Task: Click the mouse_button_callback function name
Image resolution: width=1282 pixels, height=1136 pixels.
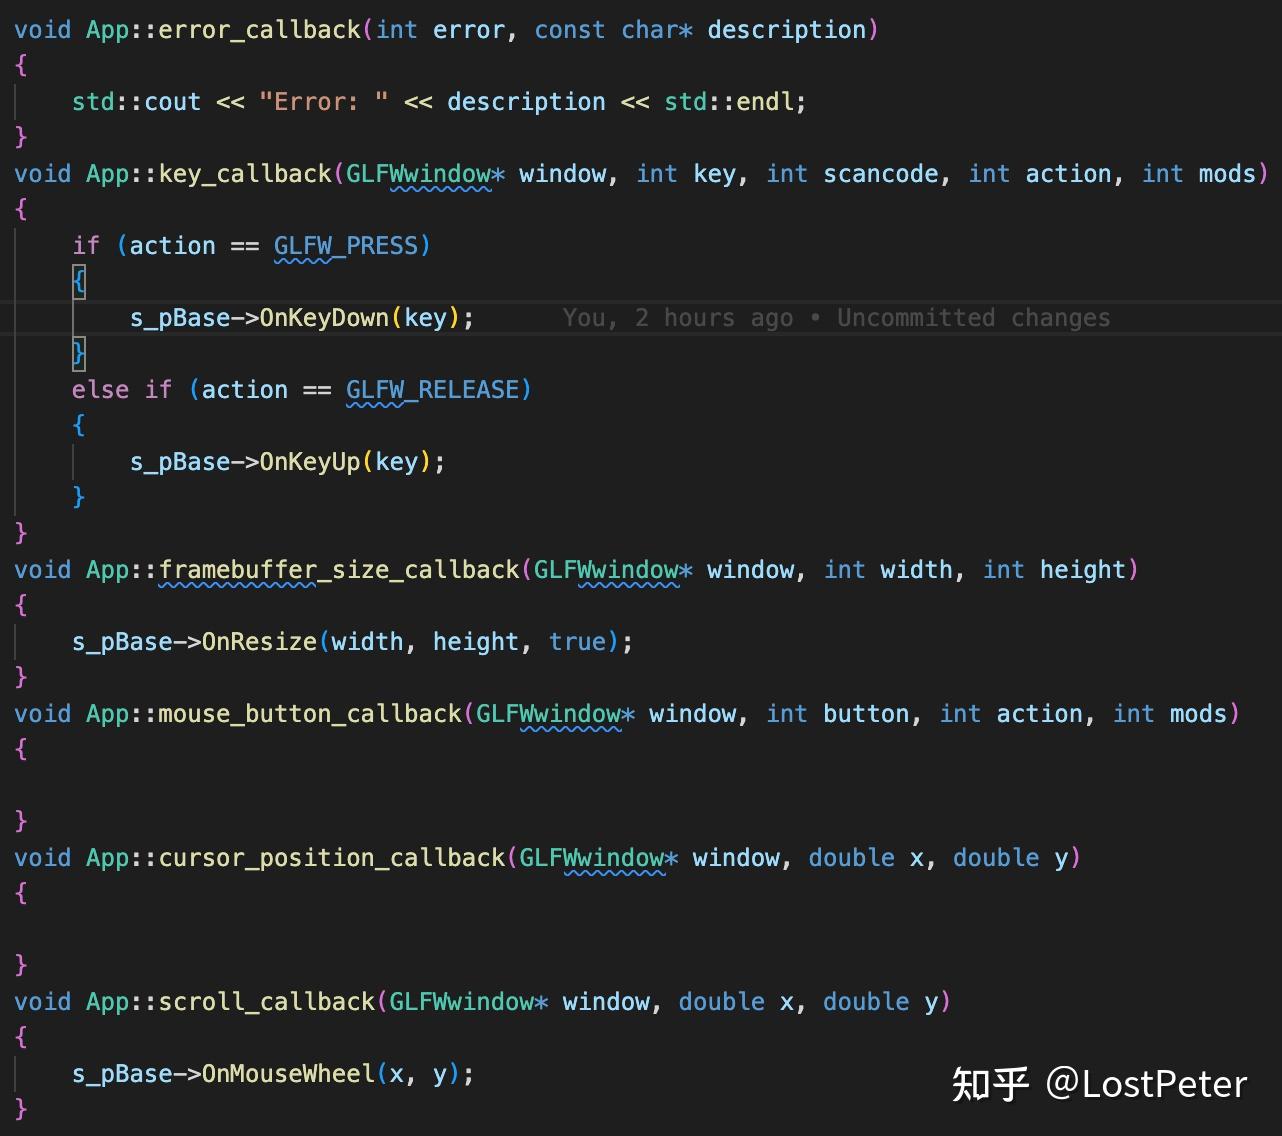Action: (x=310, y=713)
